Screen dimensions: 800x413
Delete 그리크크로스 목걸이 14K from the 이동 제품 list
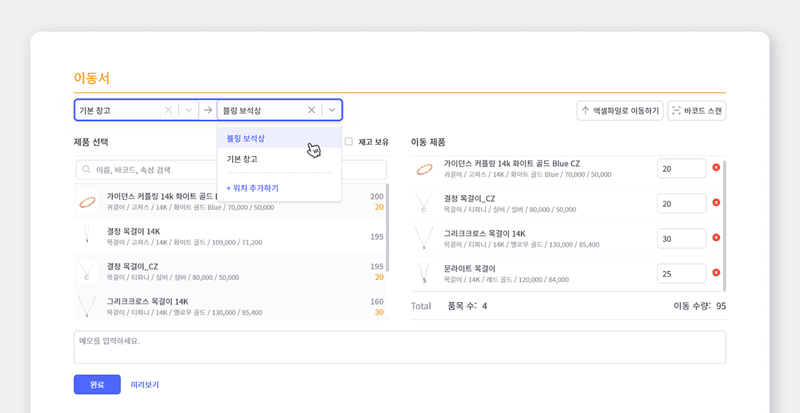pos(716,238)
